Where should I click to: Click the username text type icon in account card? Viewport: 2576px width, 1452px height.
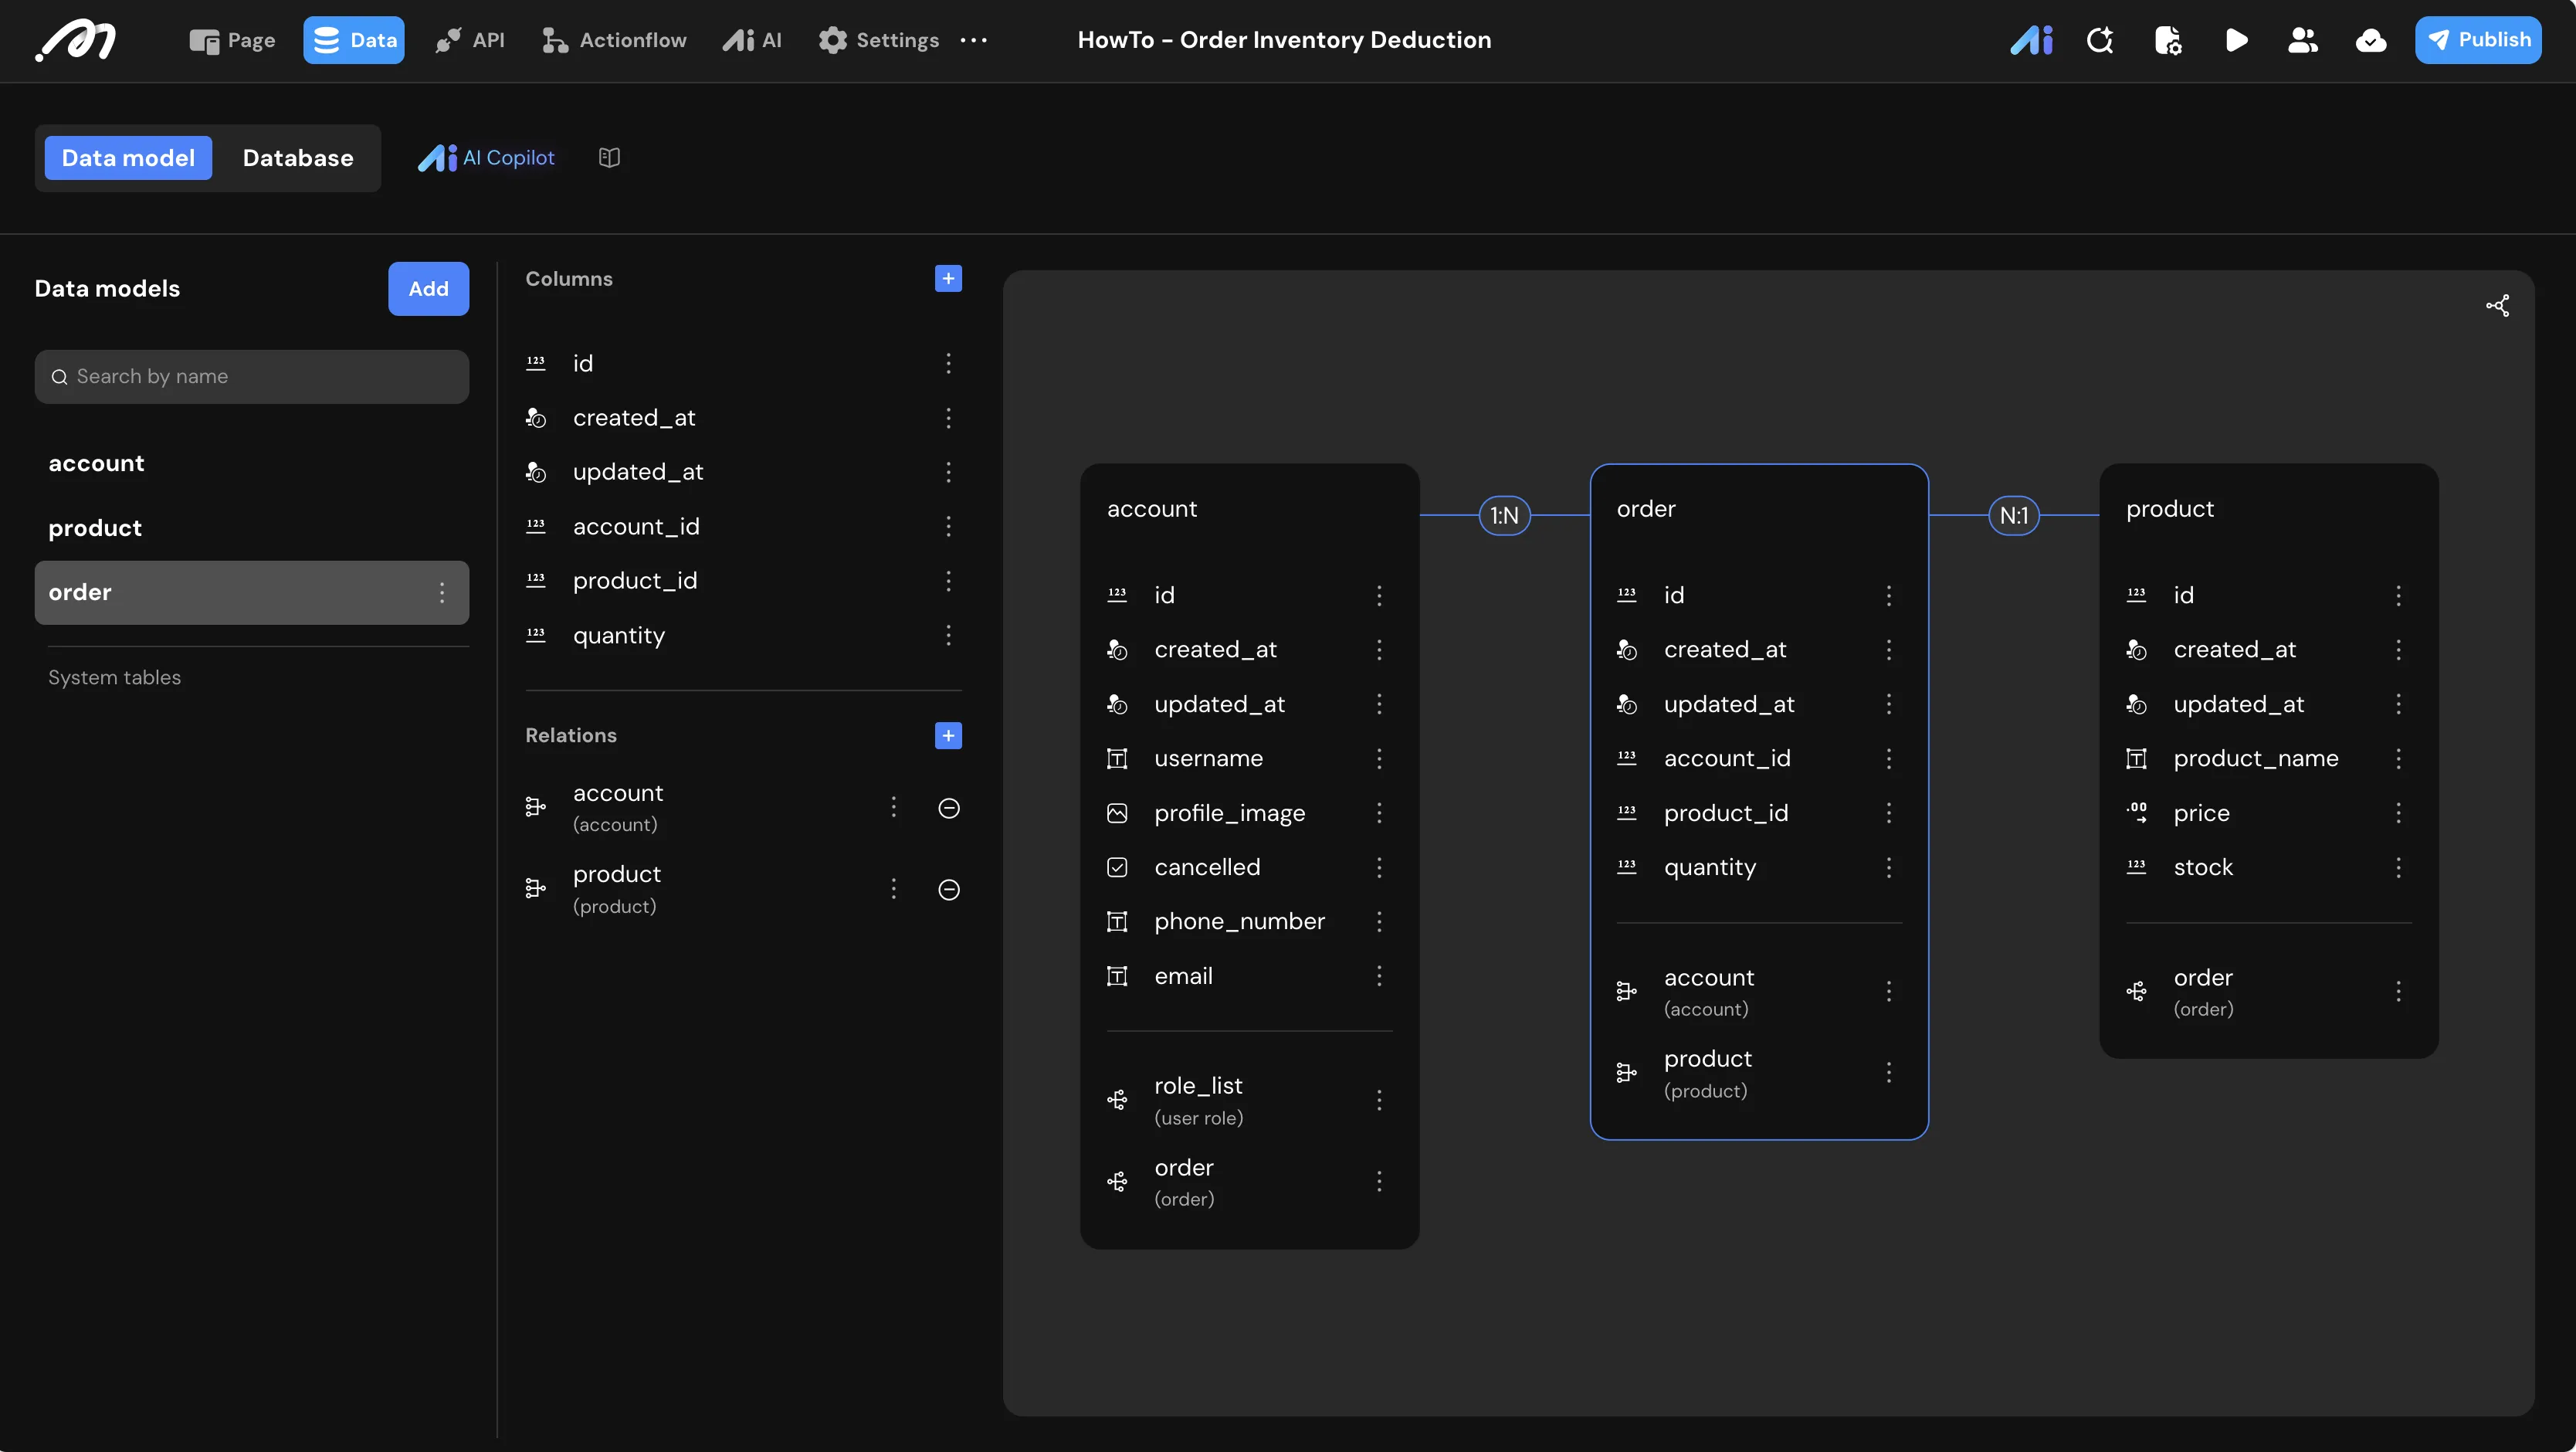tap(1117, 759)
